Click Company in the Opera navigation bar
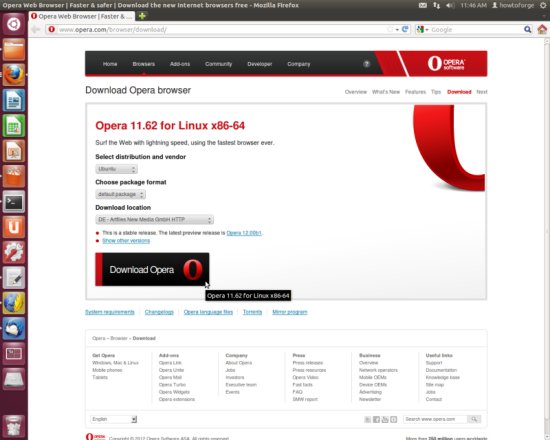This screenshot has width=550, height=440. (299, 64)
